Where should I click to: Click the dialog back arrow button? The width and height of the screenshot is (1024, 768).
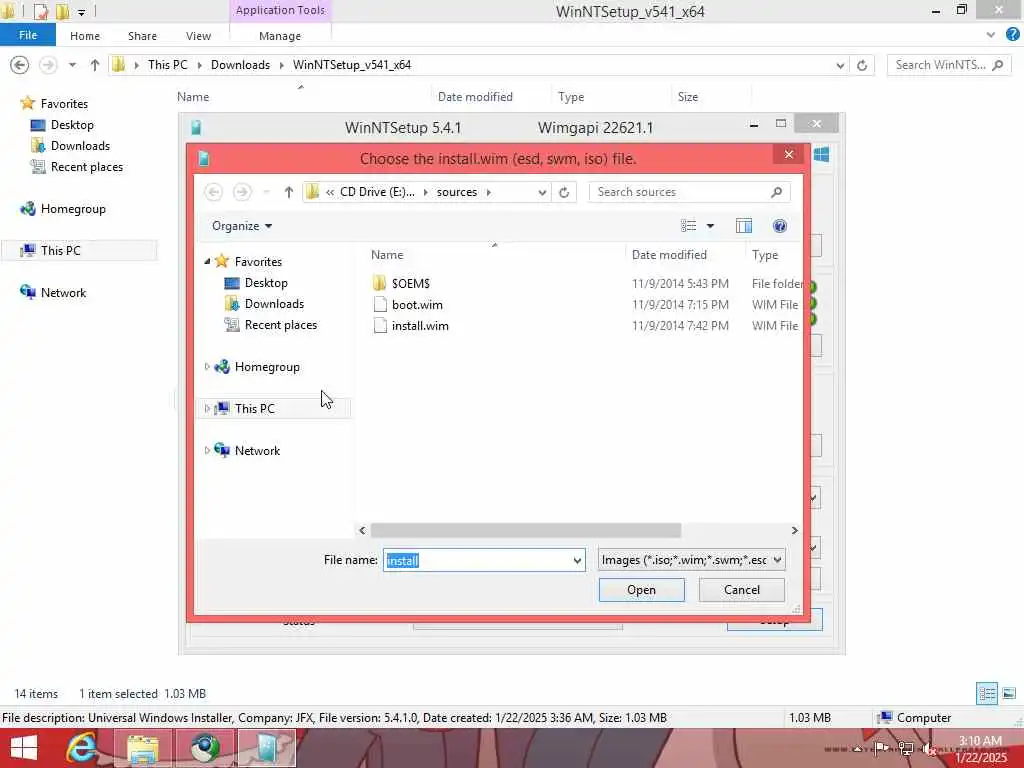(x=214, y=192)
